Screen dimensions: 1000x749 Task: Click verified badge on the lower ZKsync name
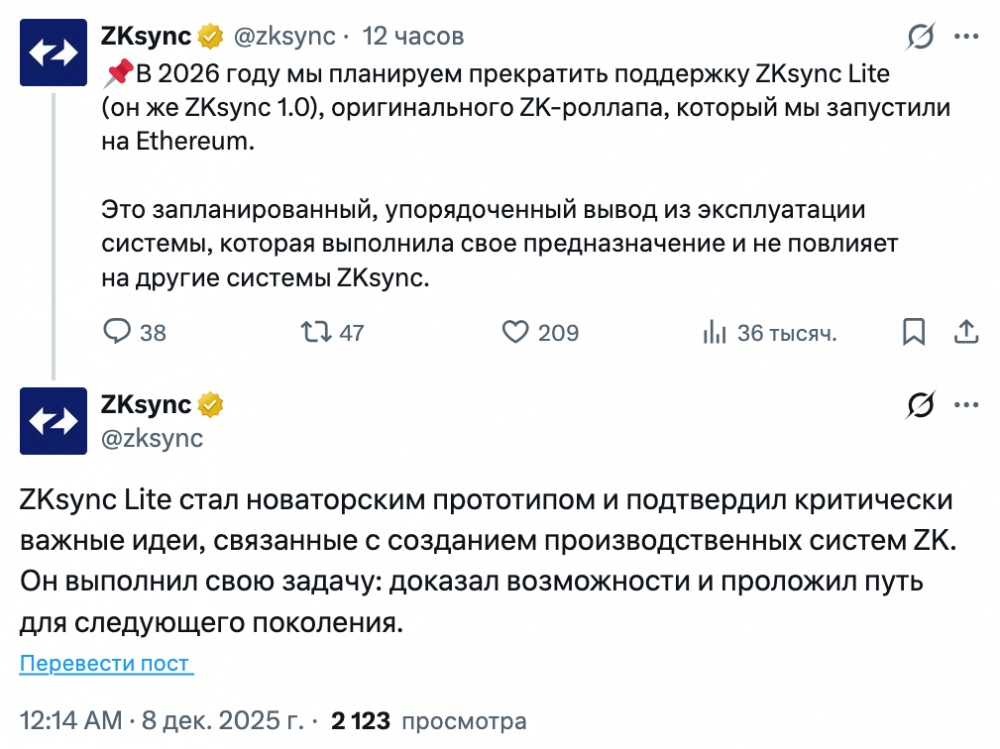210,405
